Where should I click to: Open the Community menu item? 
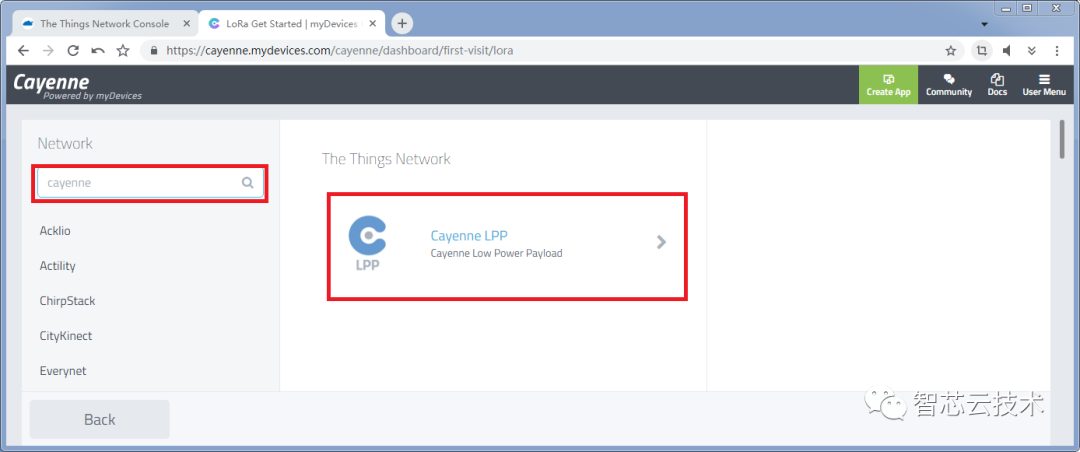[948, 85]
